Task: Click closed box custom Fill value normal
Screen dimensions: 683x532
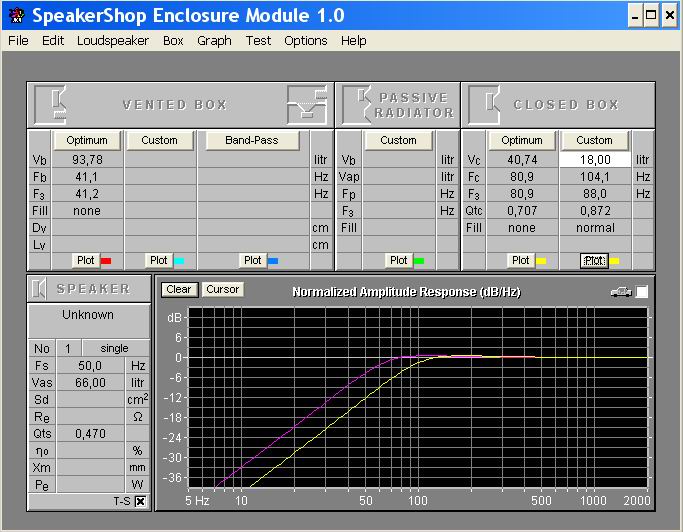Action: click(x=595, y=228)
